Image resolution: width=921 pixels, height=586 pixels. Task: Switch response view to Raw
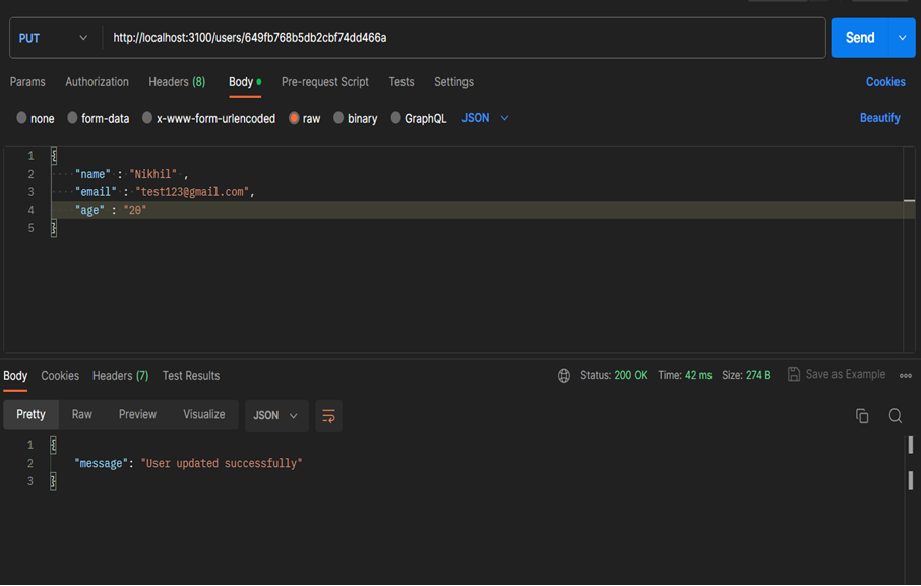[82, 415]
